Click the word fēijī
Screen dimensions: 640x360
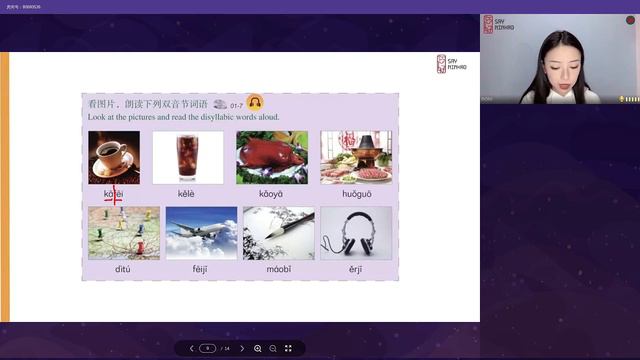[200, 269]
